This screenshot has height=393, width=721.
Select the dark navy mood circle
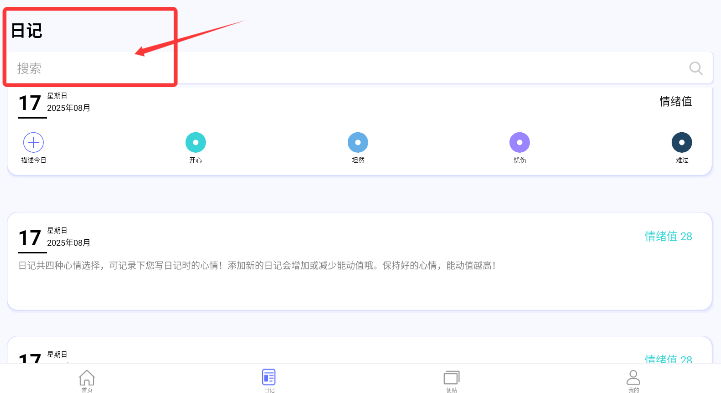coord(681,142)
